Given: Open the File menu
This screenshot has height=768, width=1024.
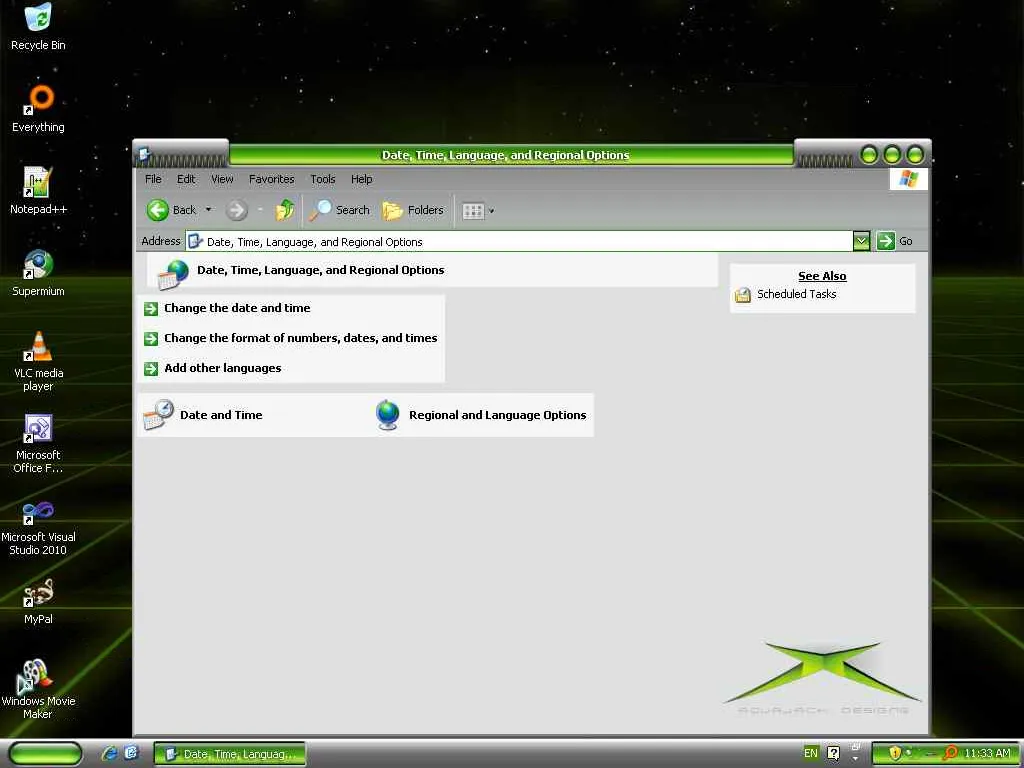Looking at the screenshot, I should [x=153, y=179].
